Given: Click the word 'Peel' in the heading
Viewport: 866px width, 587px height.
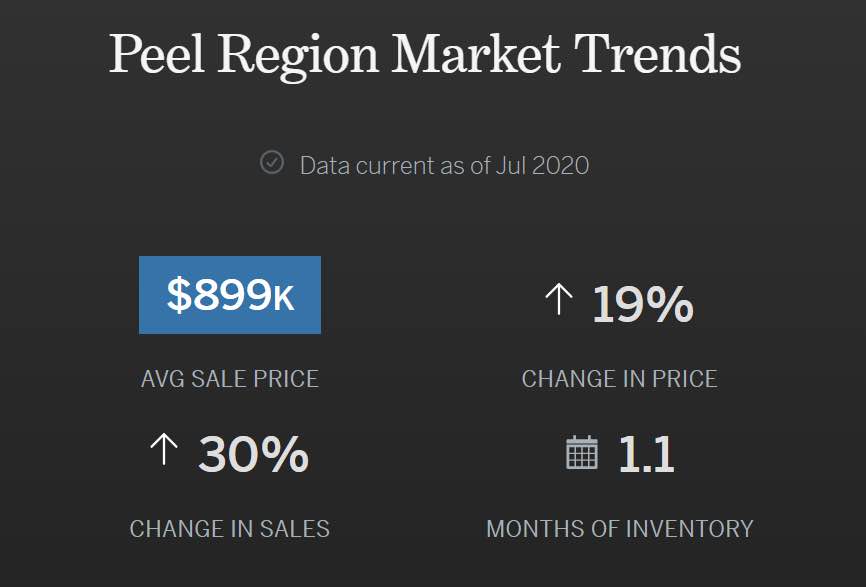Looking at the screenshot, I should pos(157,53).
